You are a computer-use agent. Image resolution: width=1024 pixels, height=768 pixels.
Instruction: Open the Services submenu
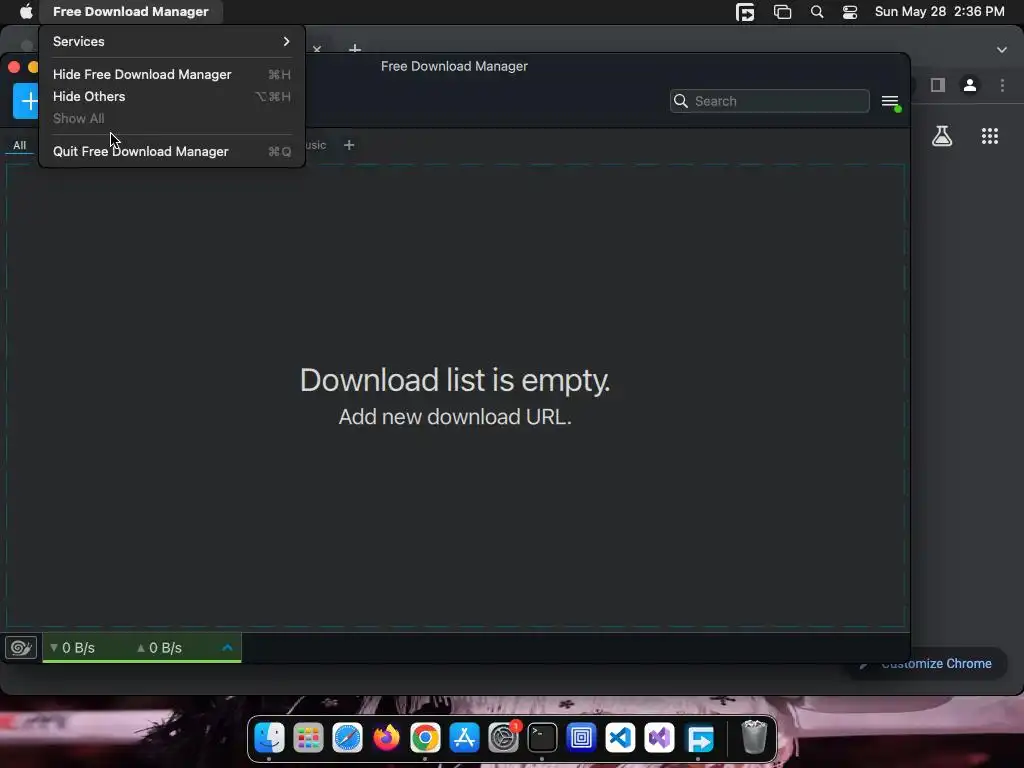tap(172, 41)
